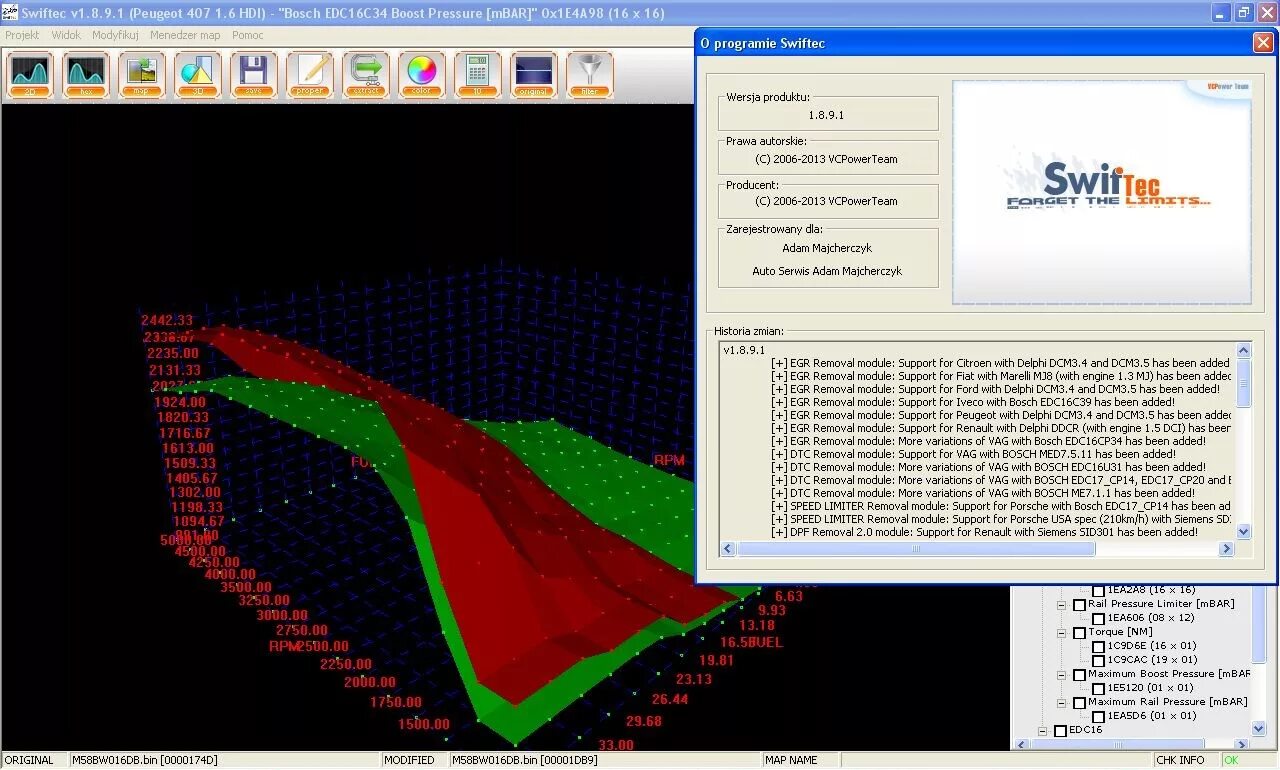Tick the Maximum Rail Pressure checkbox
Viewport: 1280px width, 770px height.
pos(1079,702)
